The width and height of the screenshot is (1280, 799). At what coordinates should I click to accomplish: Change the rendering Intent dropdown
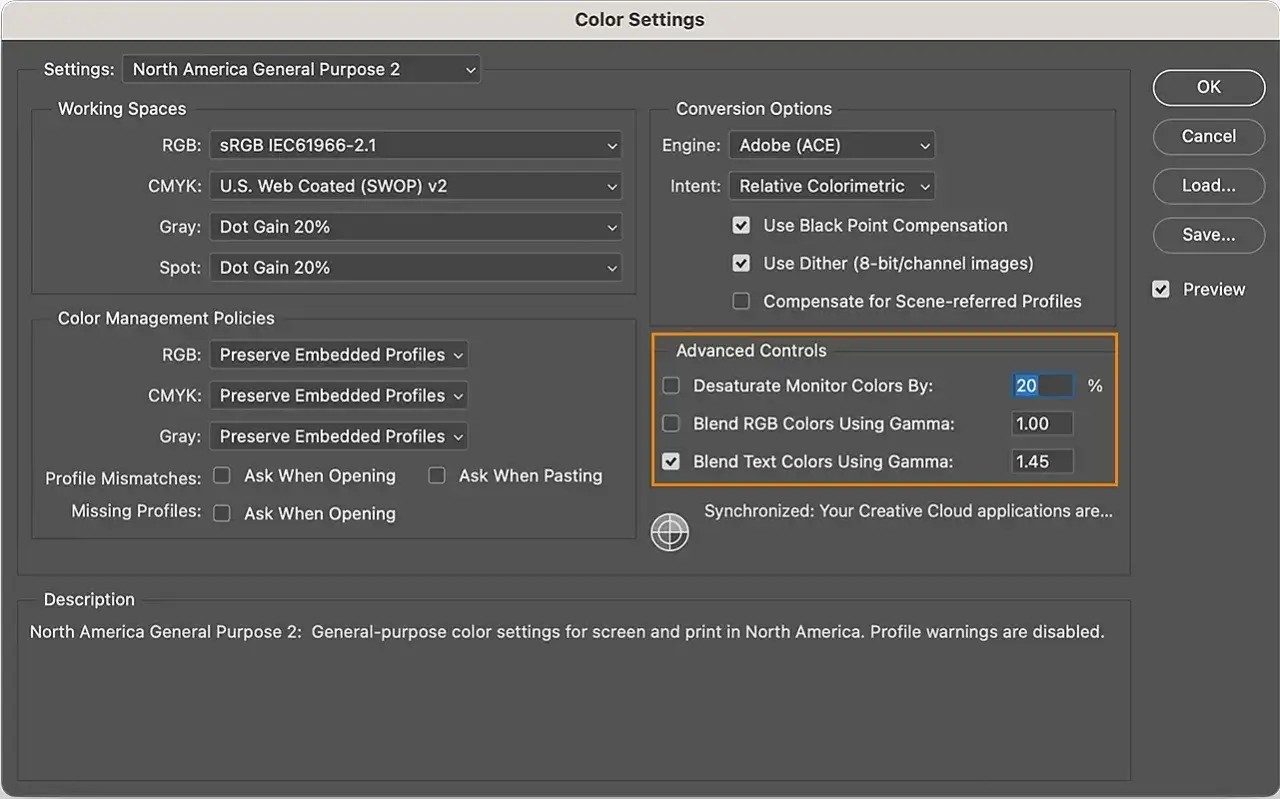[x=831, y=187]
